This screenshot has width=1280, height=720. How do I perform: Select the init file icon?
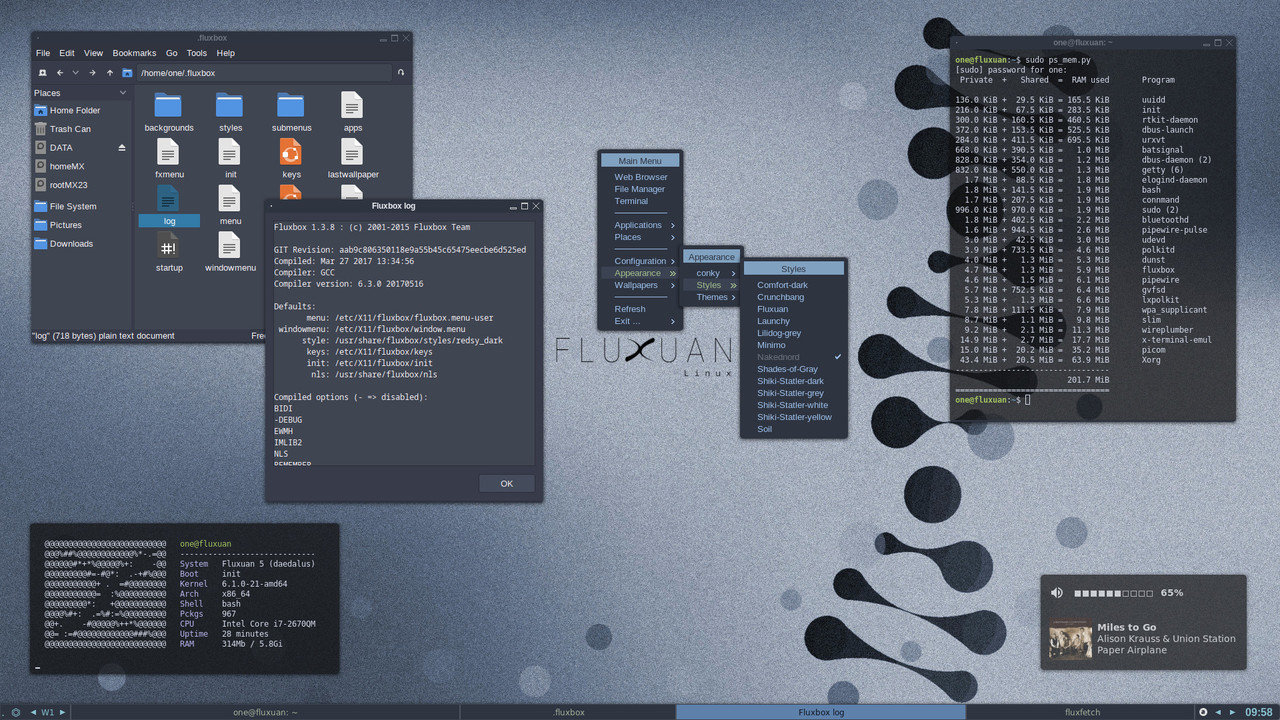(230, 151)
